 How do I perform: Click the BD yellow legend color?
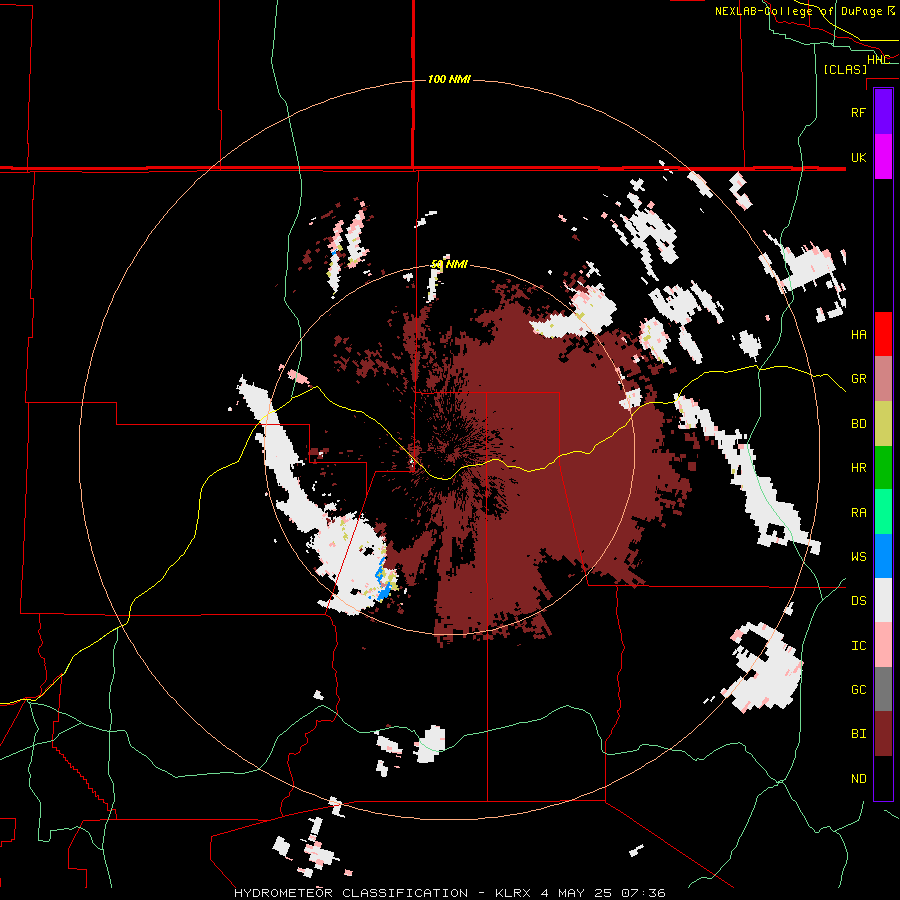tap(883, 424)
